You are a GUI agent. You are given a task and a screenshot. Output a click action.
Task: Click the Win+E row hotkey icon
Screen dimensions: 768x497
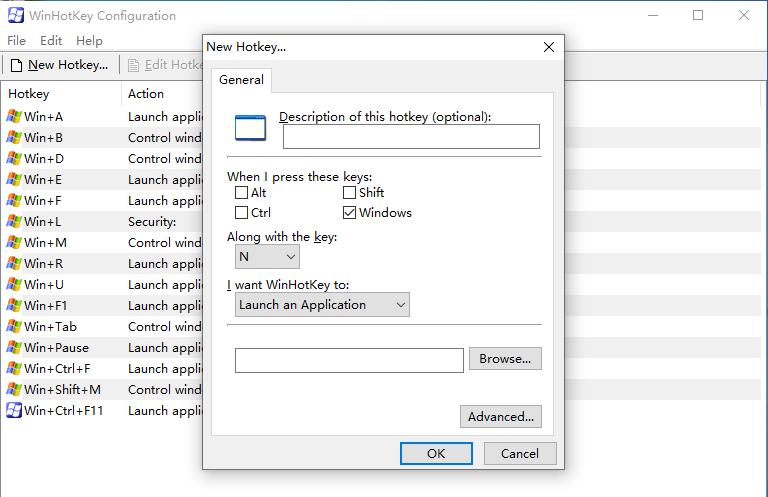[14, 180]
